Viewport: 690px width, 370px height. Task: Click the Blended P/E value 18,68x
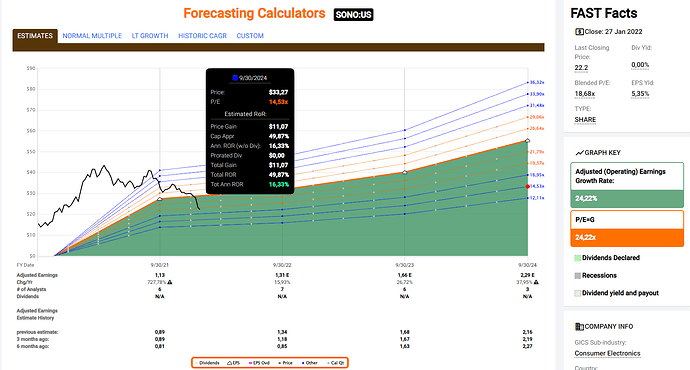[x=585, y=94]
